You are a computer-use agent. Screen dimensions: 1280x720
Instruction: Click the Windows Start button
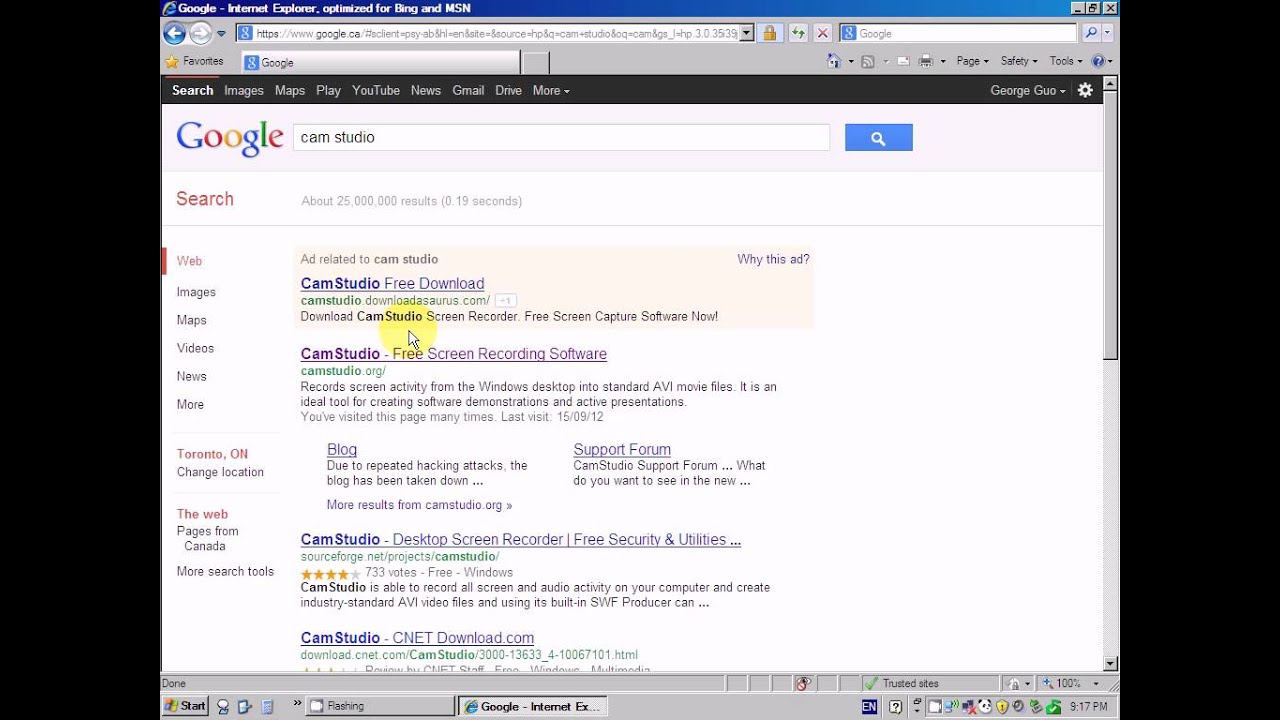[185, 706]
